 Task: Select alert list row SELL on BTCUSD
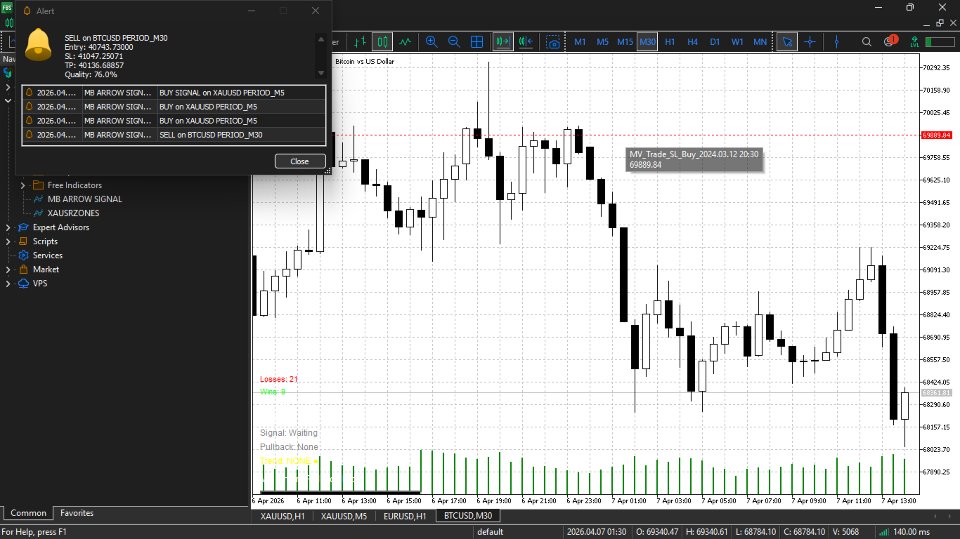(174, 135)
